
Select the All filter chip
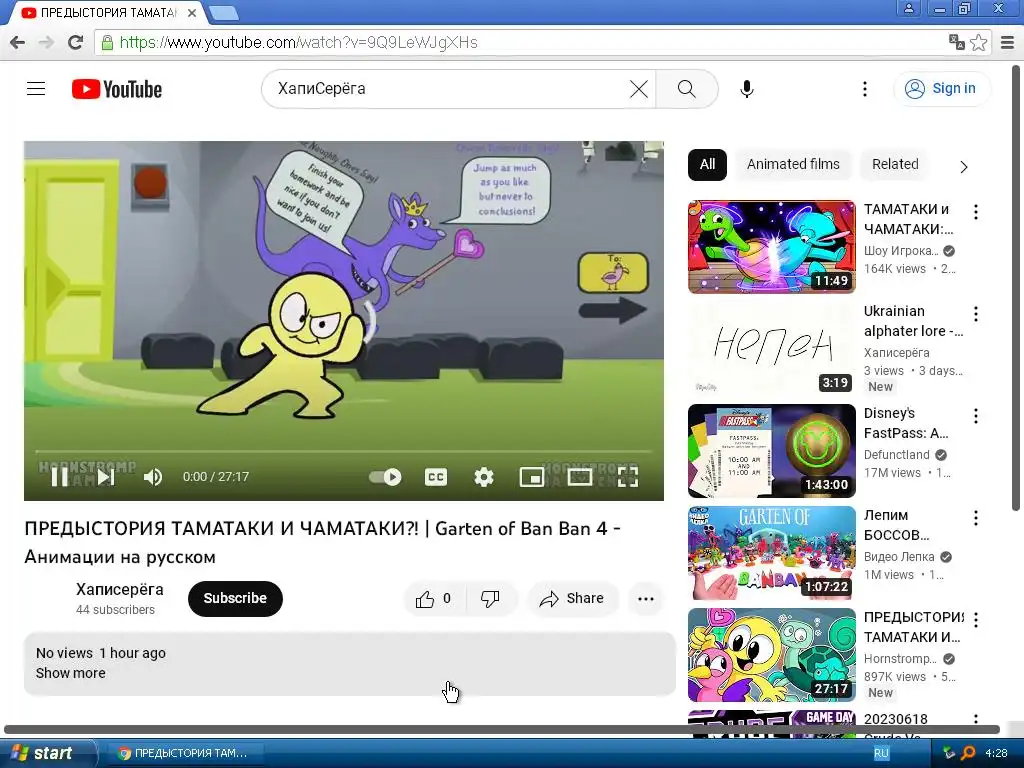click(x=707, y=165)
